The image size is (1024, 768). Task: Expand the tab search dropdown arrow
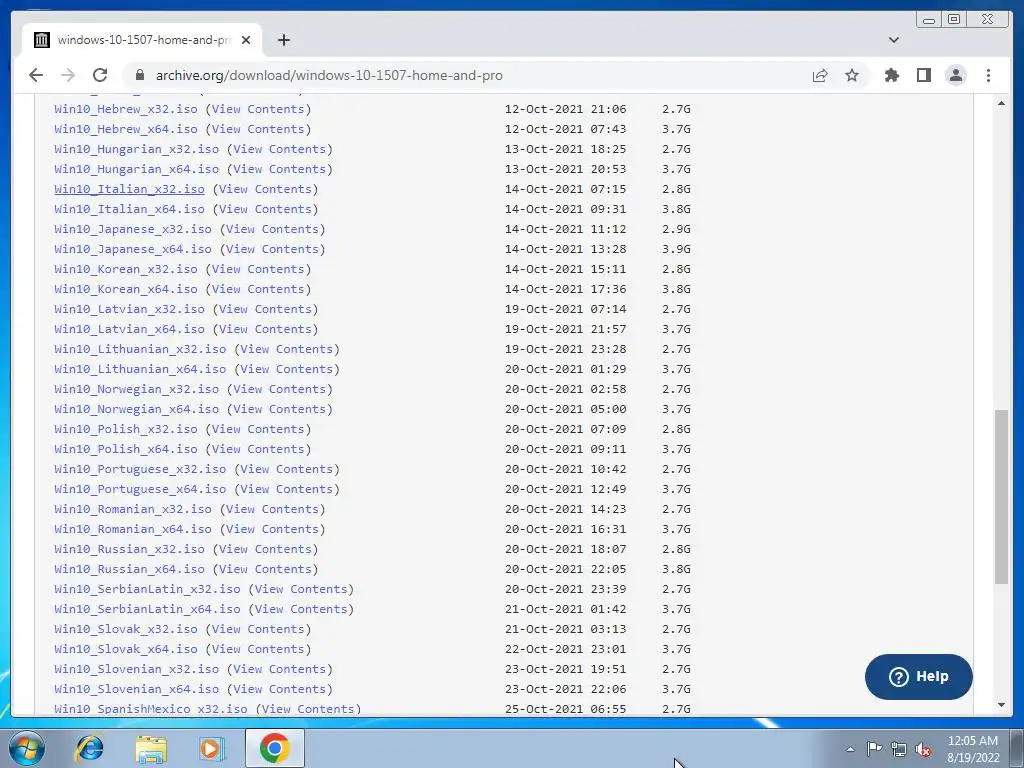(x=893, y=40)
